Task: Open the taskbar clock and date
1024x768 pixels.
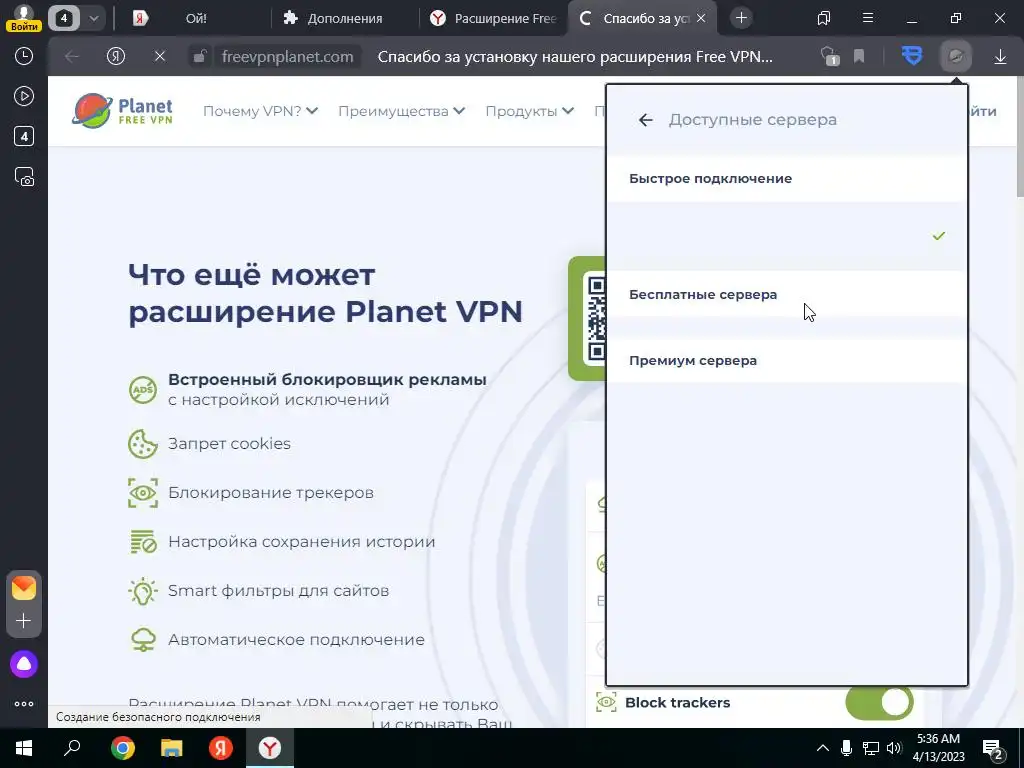Action: coord(940,748)
